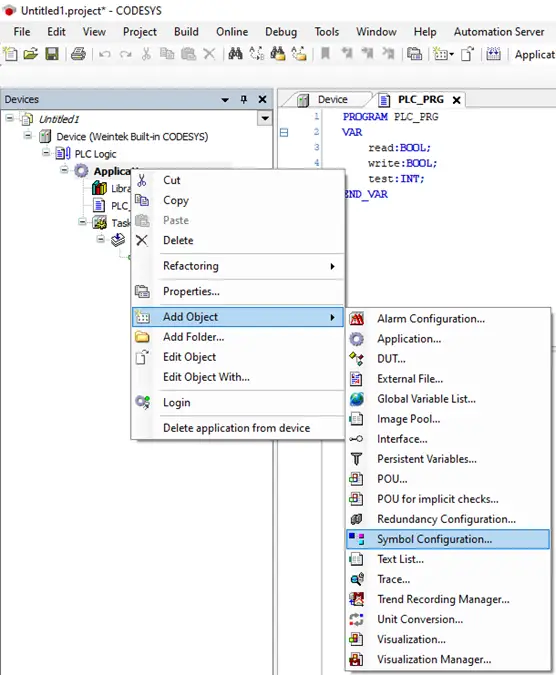Open the Devices tree dropdown beside Untitled1

pos(265,118)
